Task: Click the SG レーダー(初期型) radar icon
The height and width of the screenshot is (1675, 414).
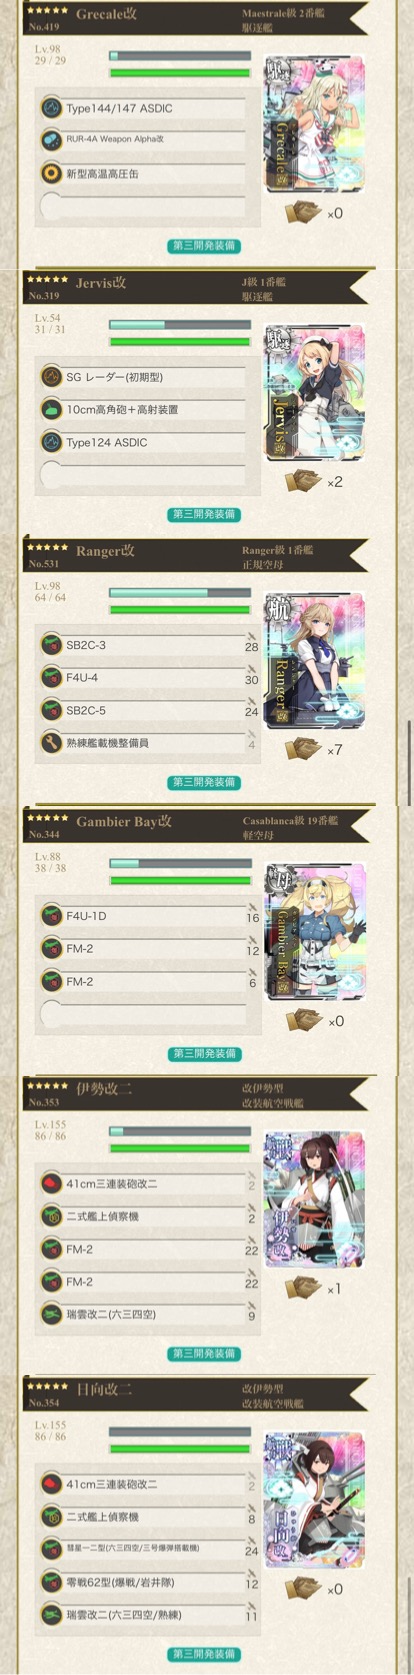Action: click(52, 377)
